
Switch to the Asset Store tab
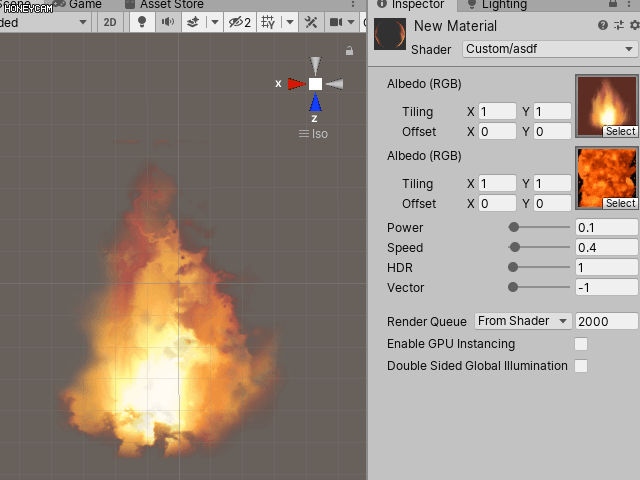click(x=164, y=4)
